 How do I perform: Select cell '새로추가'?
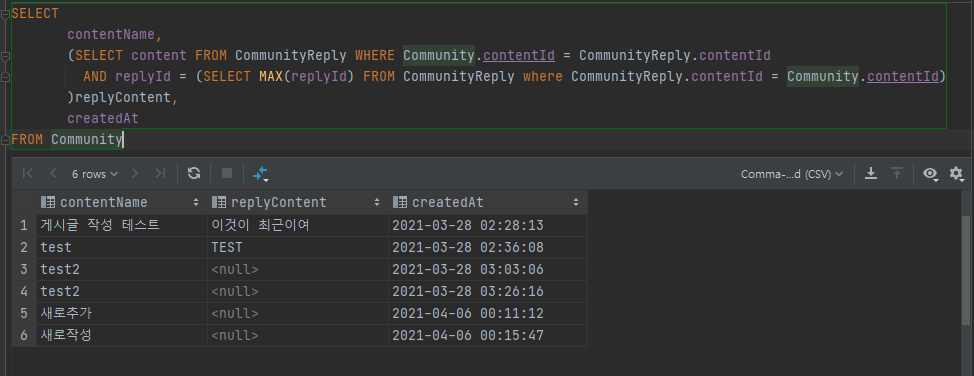coord(122,313)
